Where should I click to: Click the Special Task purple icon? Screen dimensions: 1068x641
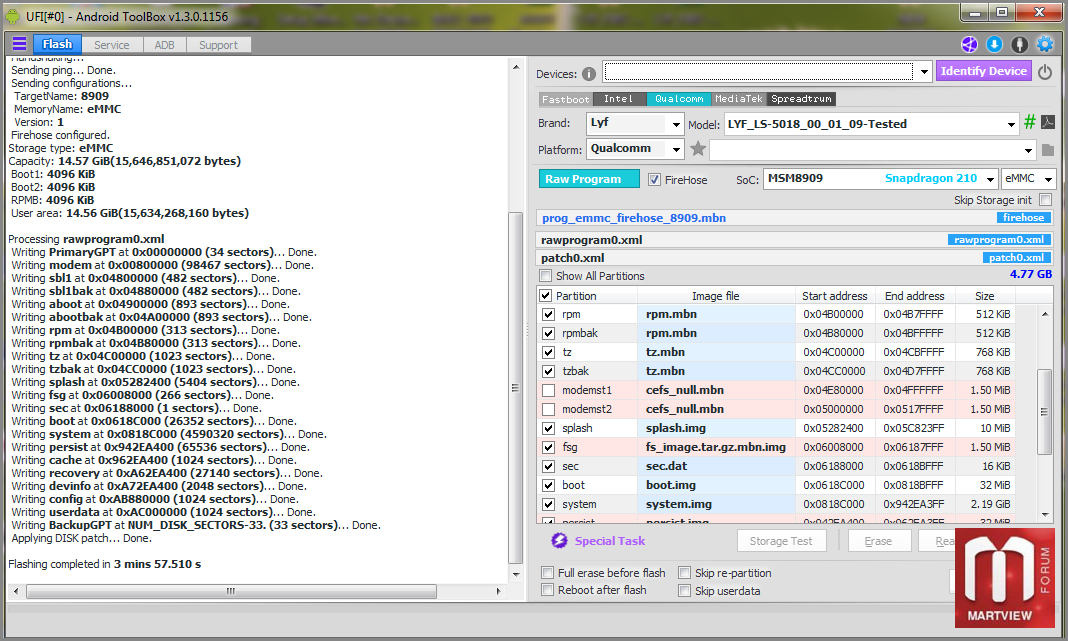coord(559,540)
